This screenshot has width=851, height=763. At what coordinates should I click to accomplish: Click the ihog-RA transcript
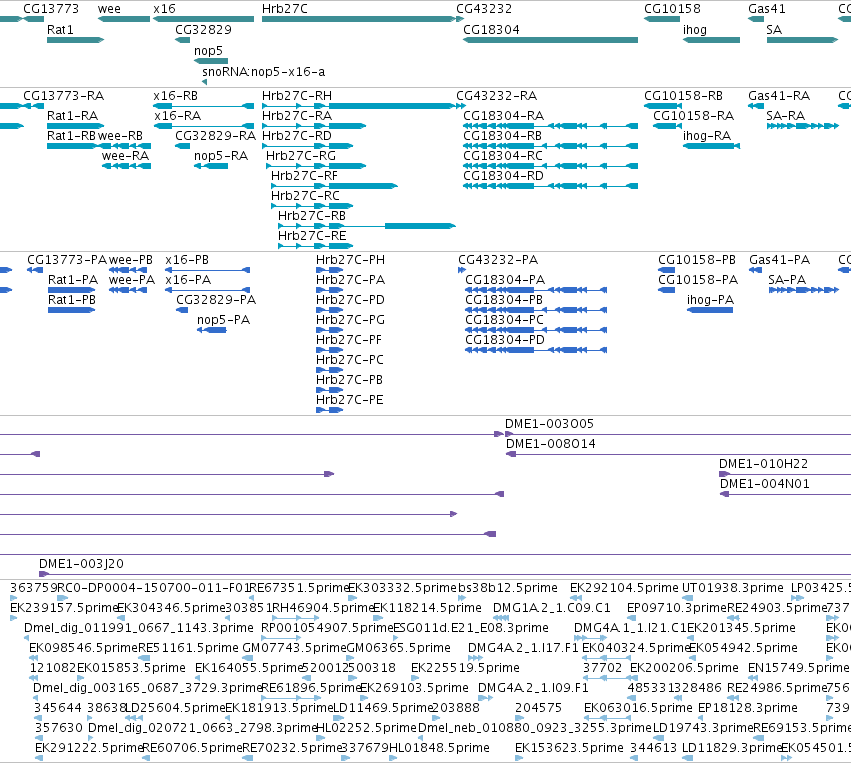(x=712, y=146)
